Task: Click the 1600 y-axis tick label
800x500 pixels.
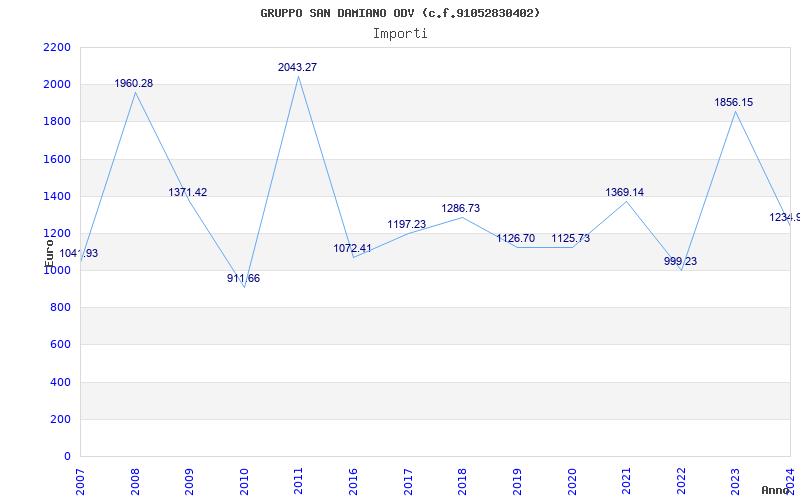Action: pos(57,159)
